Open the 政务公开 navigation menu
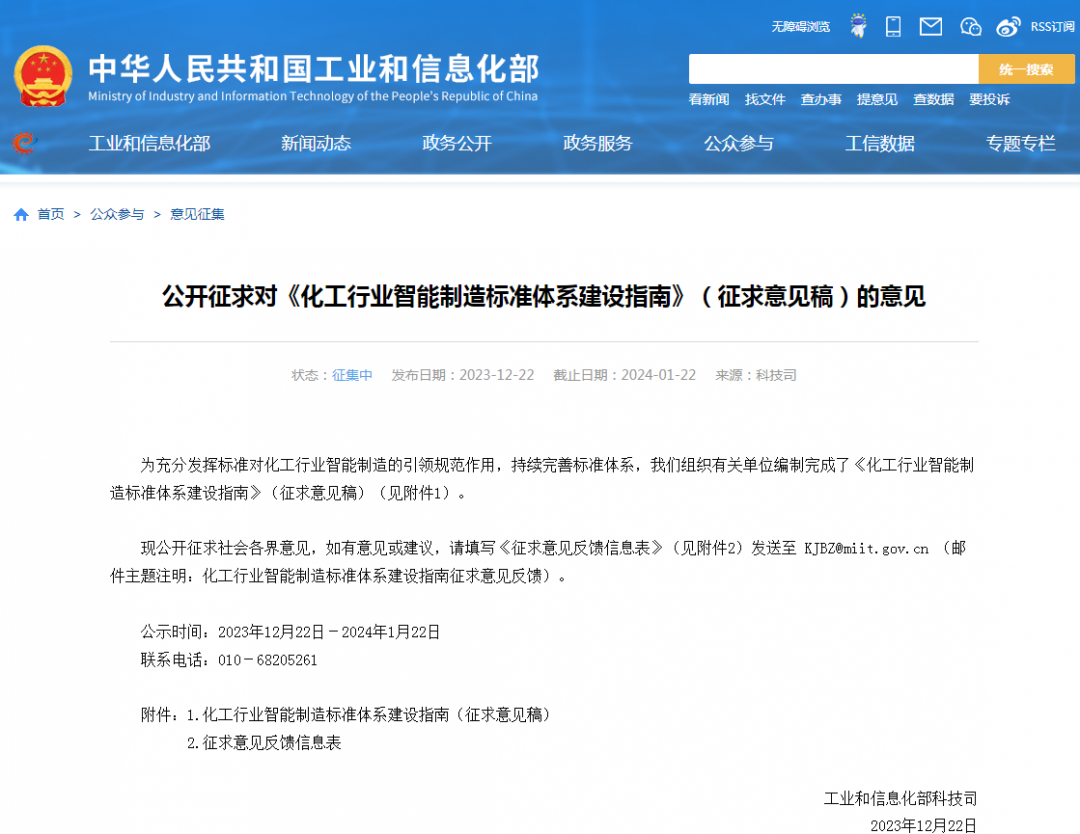Image resolution: width=1080 pixels, height=834 pixels. coord(457,143)
